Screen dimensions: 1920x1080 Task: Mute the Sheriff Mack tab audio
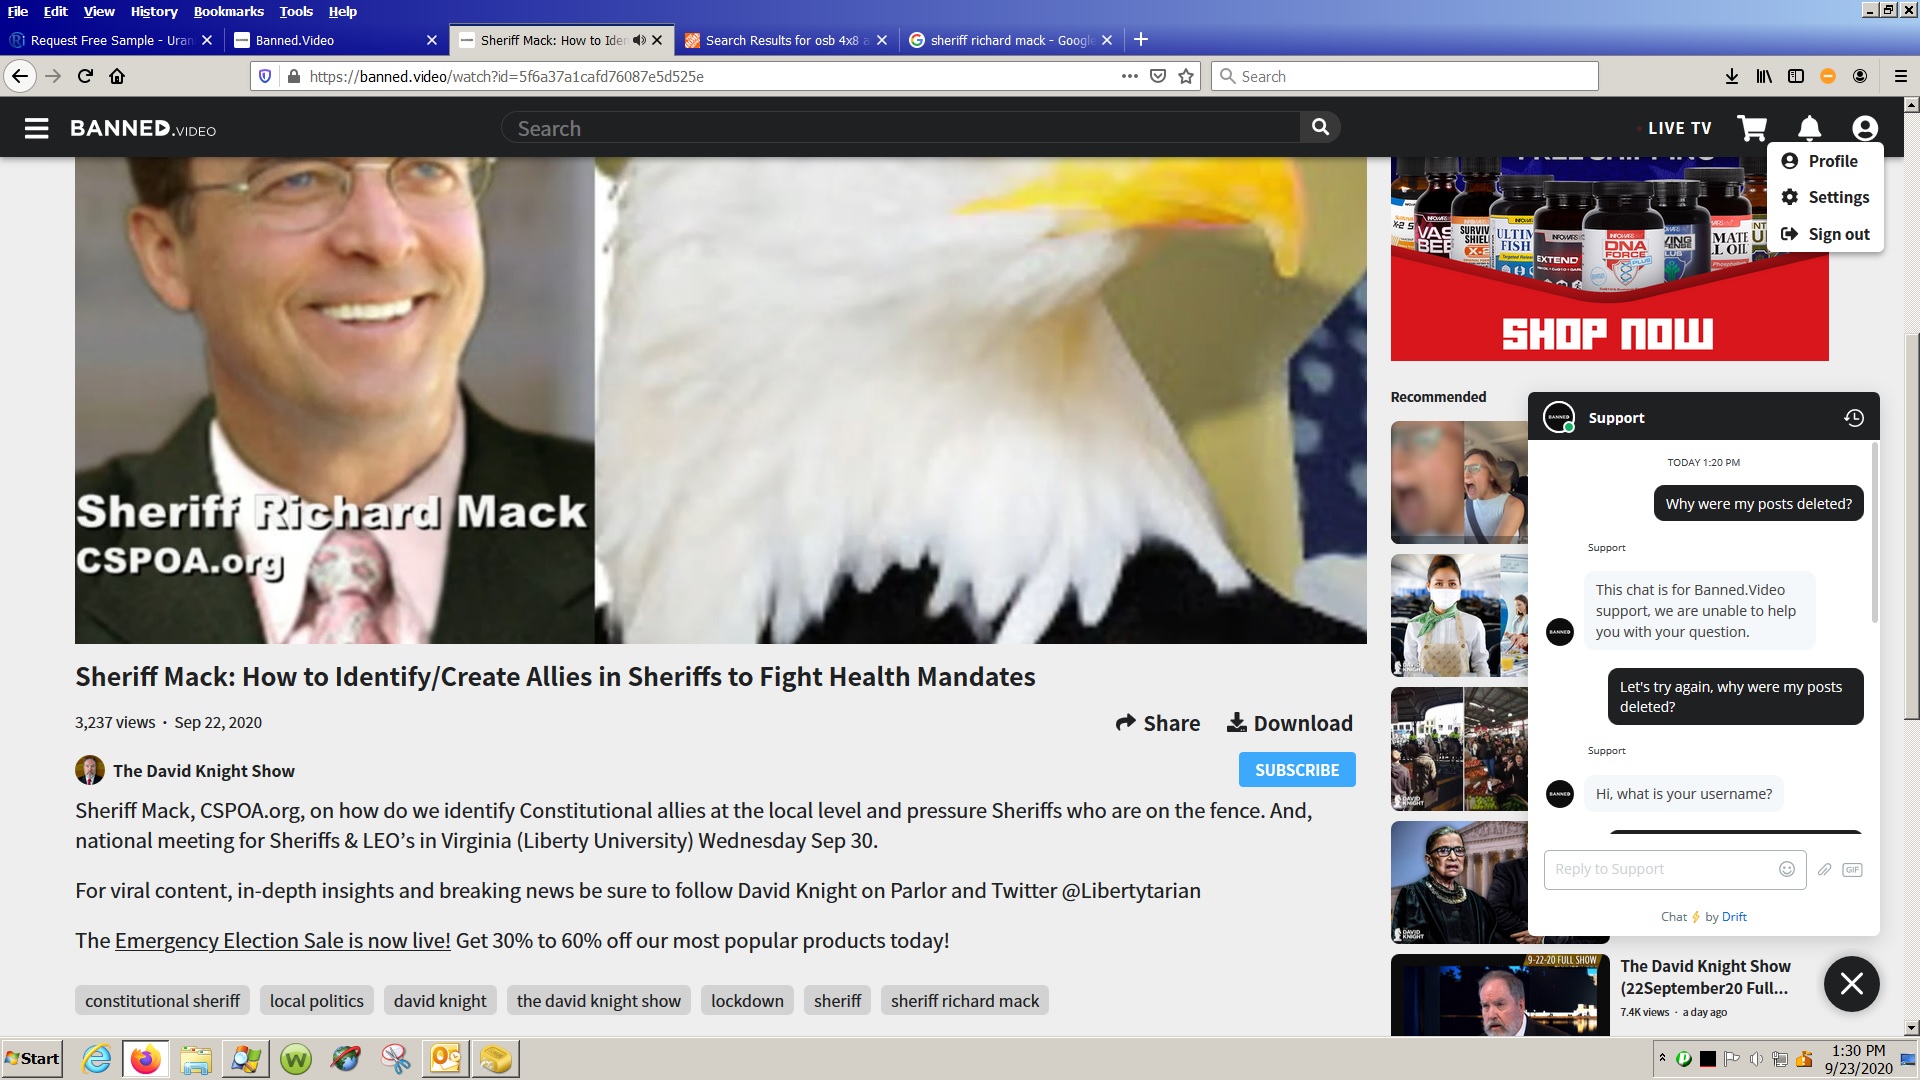639,40
